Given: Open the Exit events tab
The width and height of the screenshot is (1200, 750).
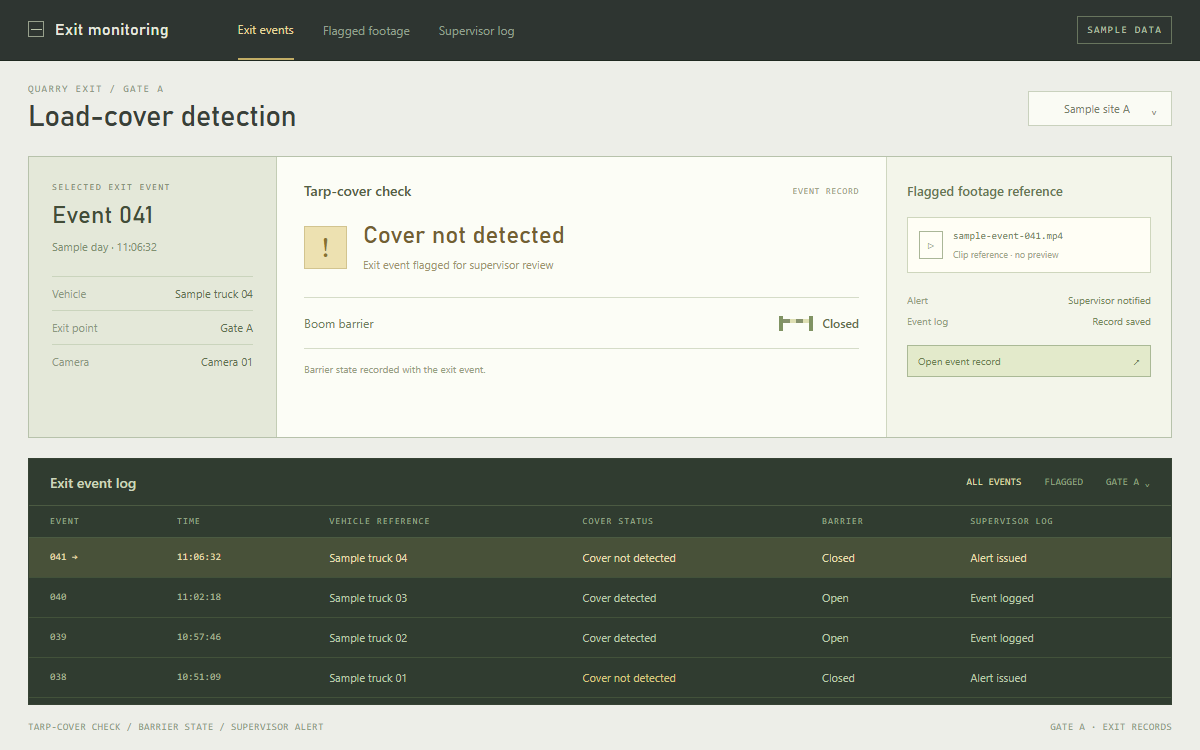Looking at the screenshot, I should pos(266,30).
